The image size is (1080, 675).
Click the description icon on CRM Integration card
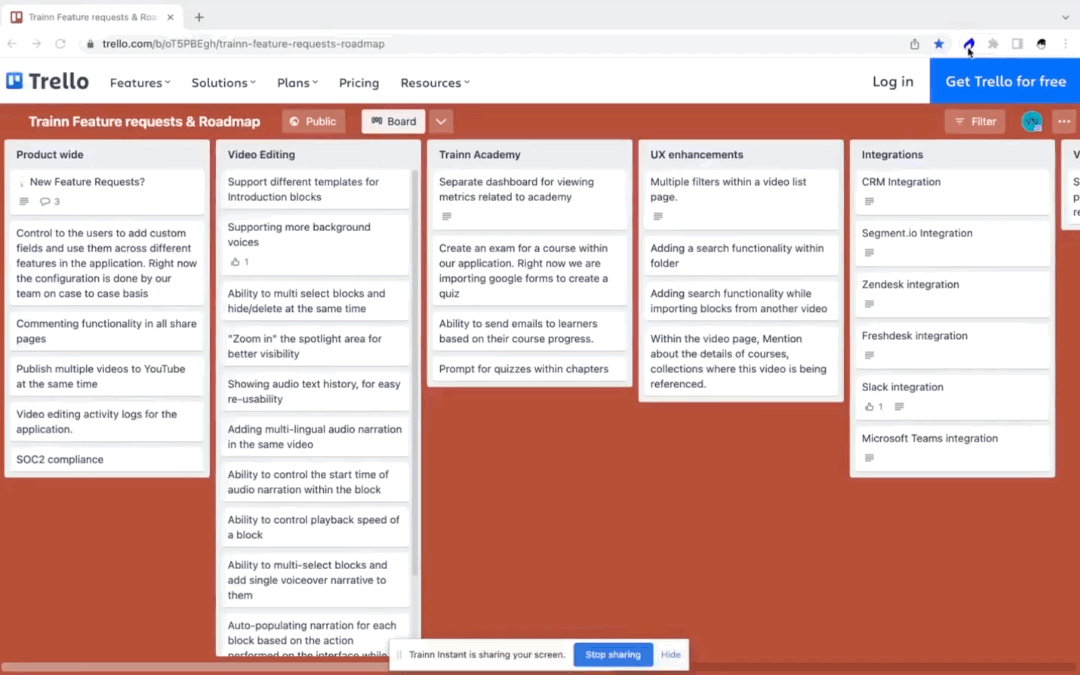click(869, 201)
